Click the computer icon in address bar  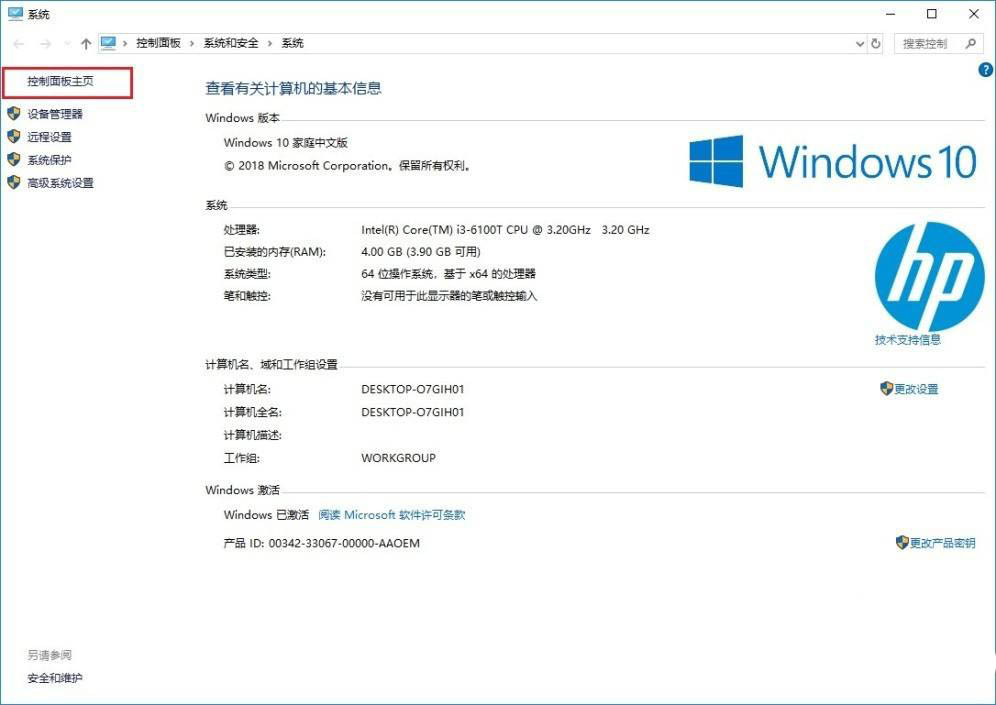[x=108, y=43]
